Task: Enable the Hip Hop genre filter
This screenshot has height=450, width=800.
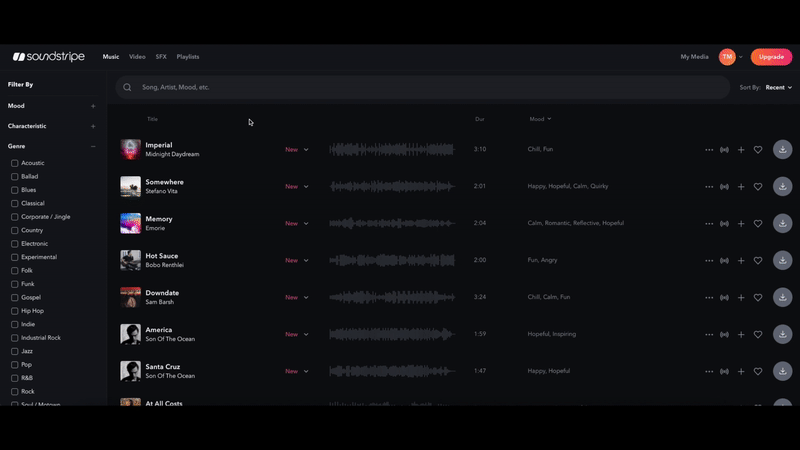Action: coord(15,311)
